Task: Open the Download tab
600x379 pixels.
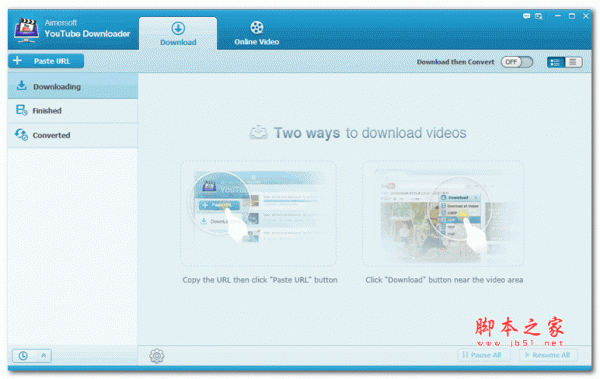Action: (x=178, y=34)
